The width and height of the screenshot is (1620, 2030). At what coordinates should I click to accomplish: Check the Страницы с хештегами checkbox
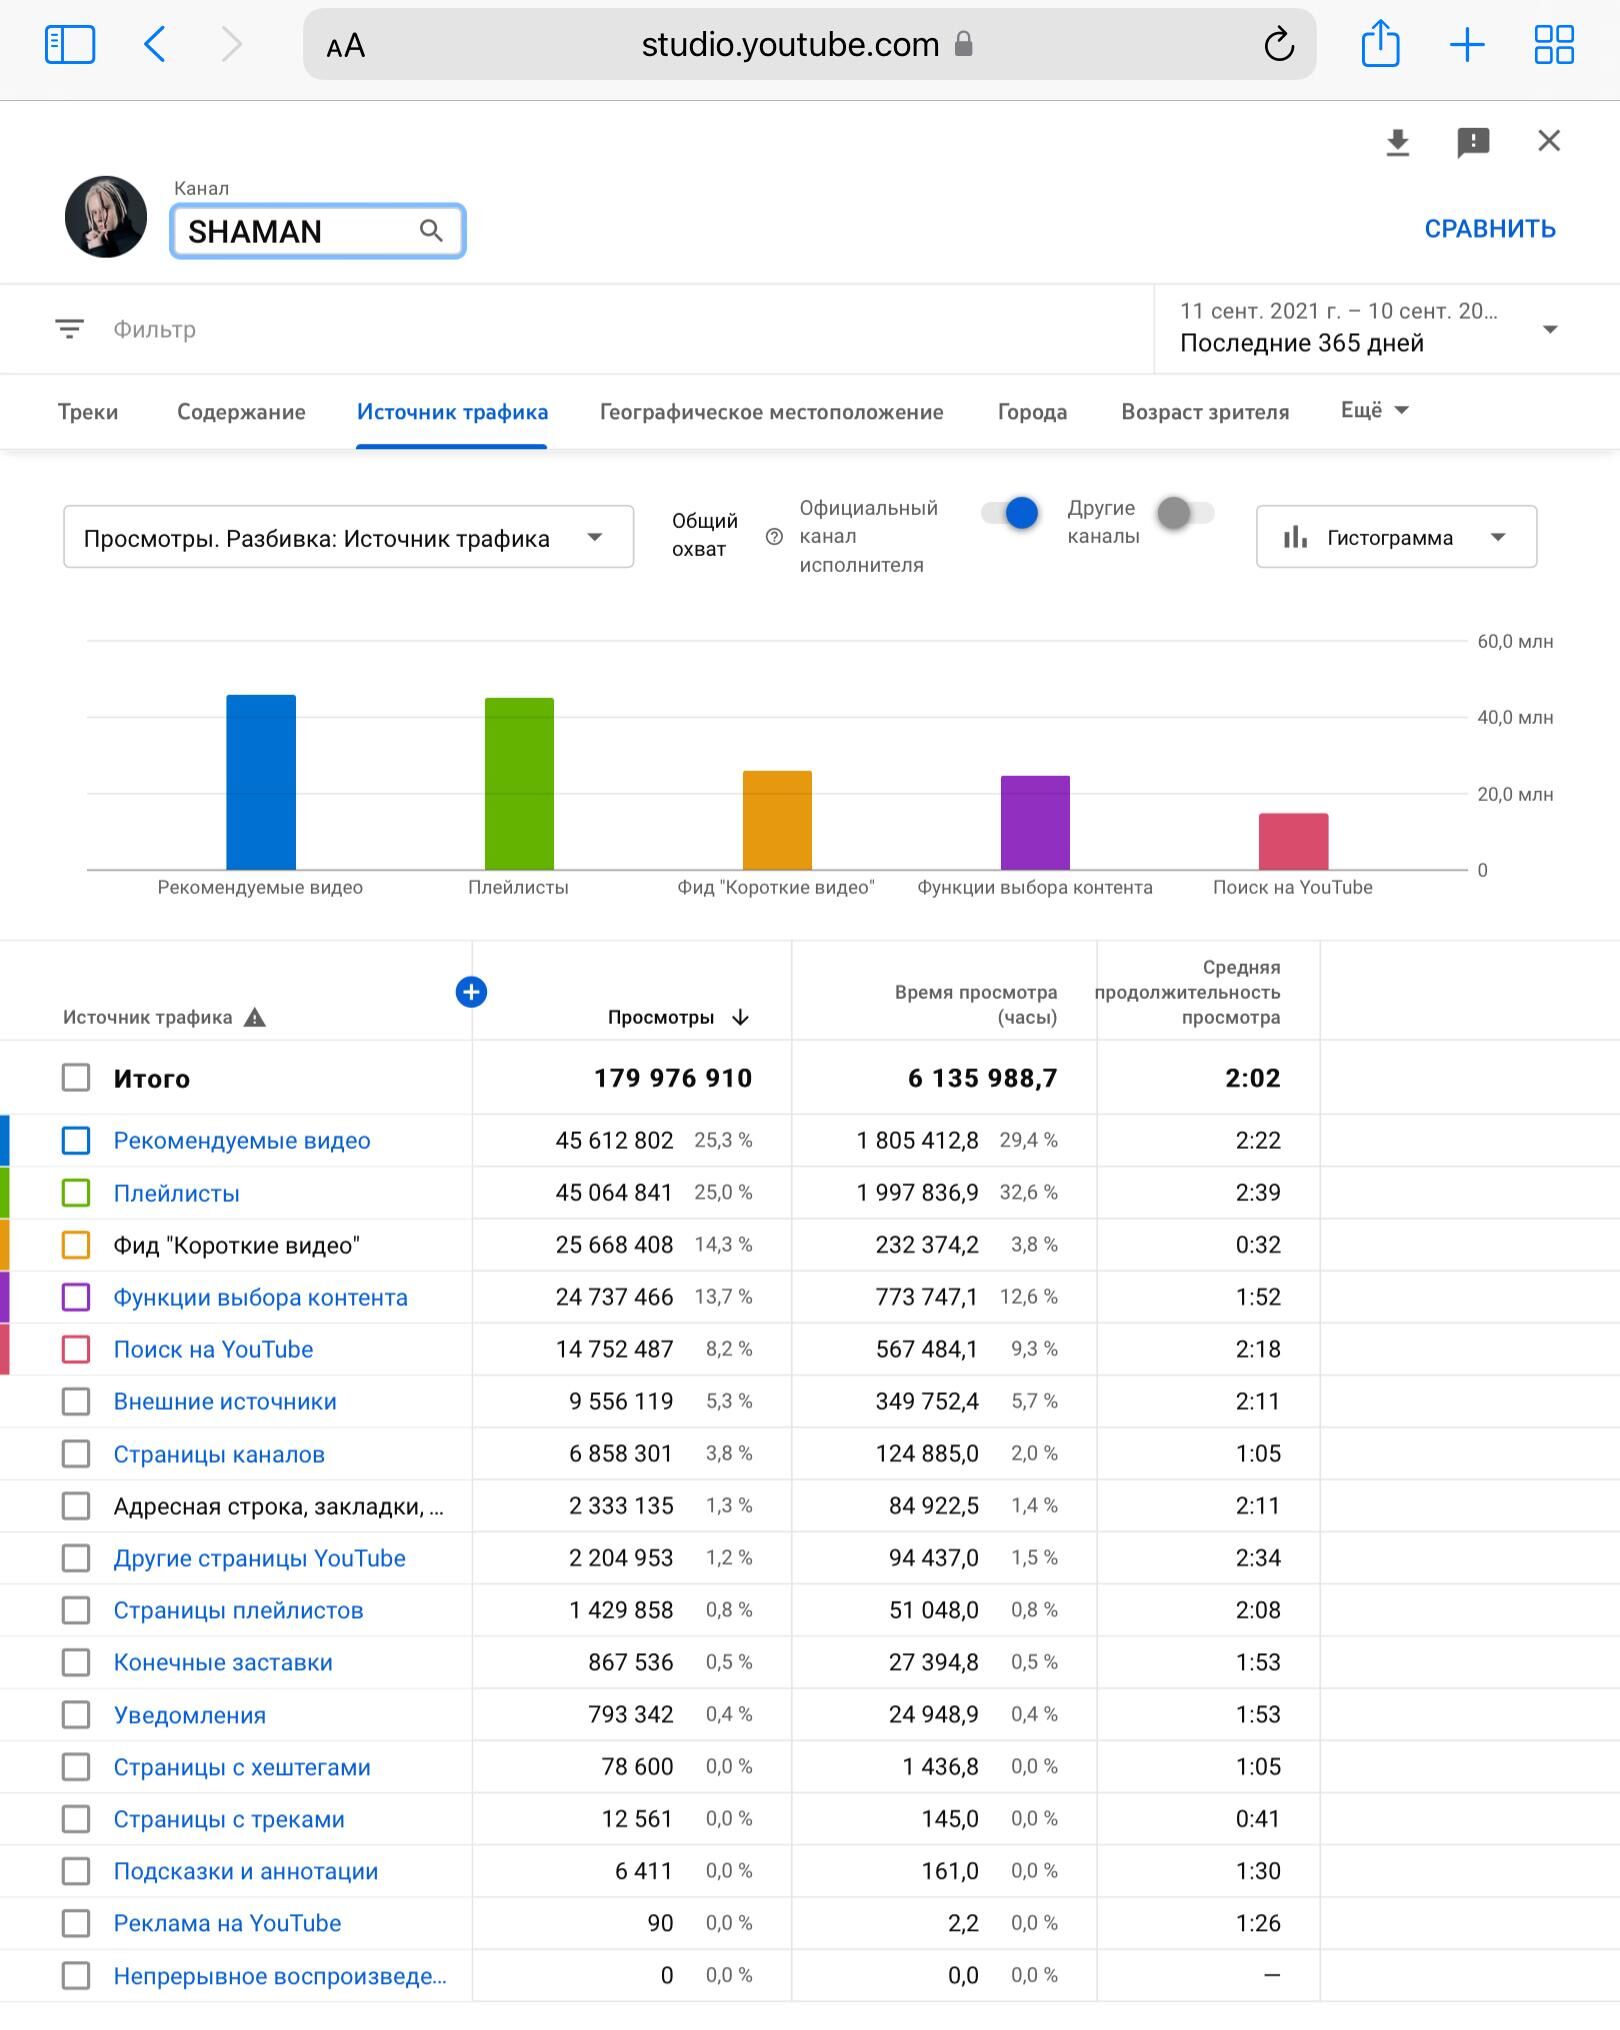point(76,1767)
